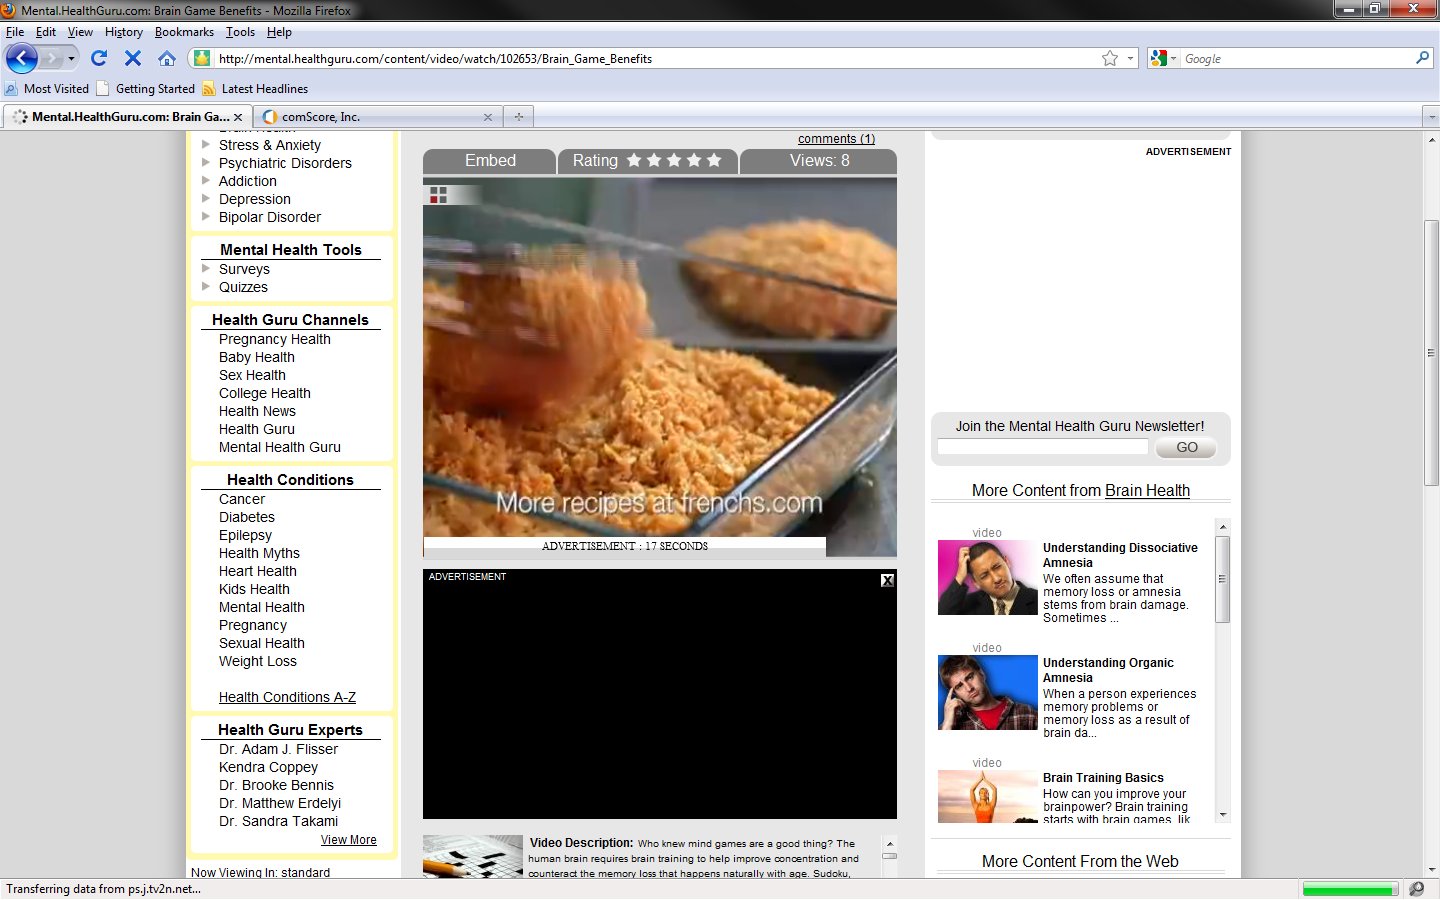Click the browser Forward arrow button
1440x900 pixels.
pos(51,58)
